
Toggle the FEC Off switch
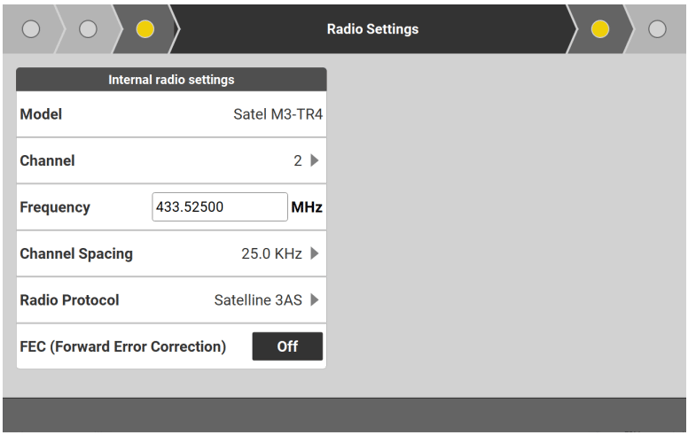287,347
